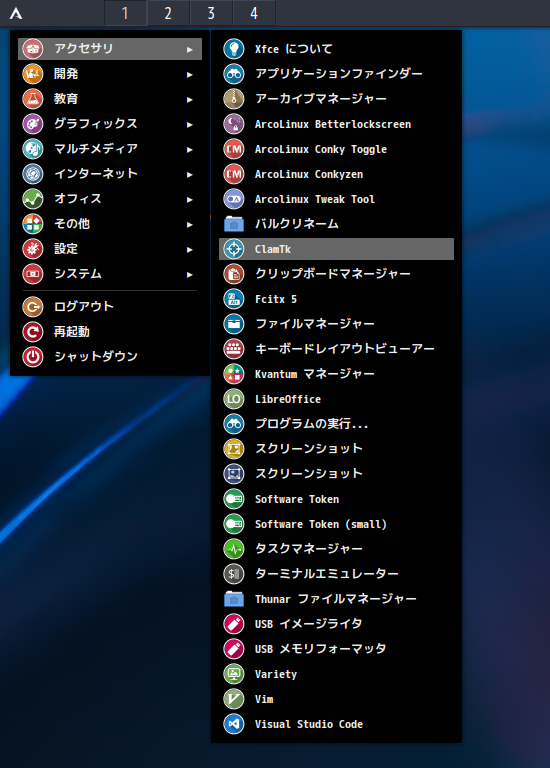Click the Vim icon
550x768 pixels.
[x=234, y=699]
